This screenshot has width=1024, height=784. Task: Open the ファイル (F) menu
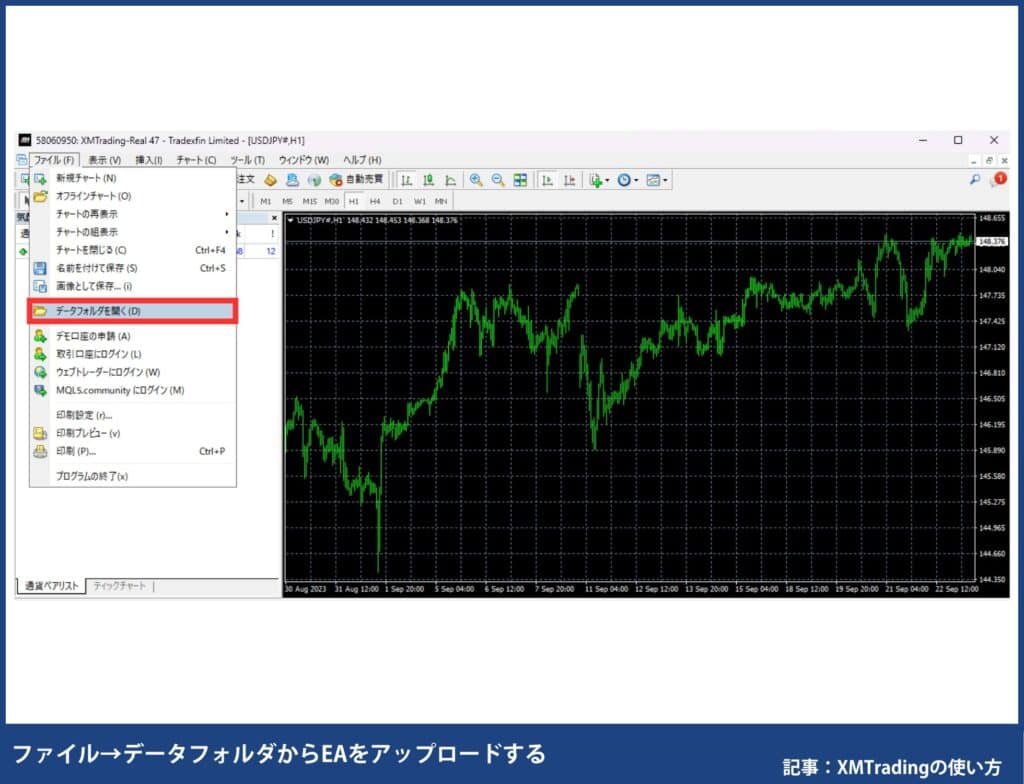pos(54,160)
